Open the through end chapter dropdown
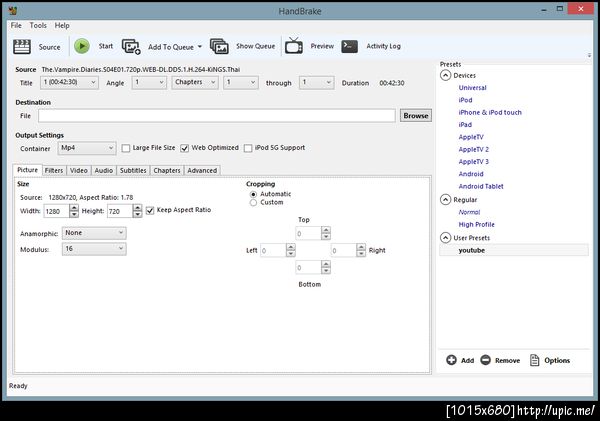600x421 pixels. tap(316, 83)
